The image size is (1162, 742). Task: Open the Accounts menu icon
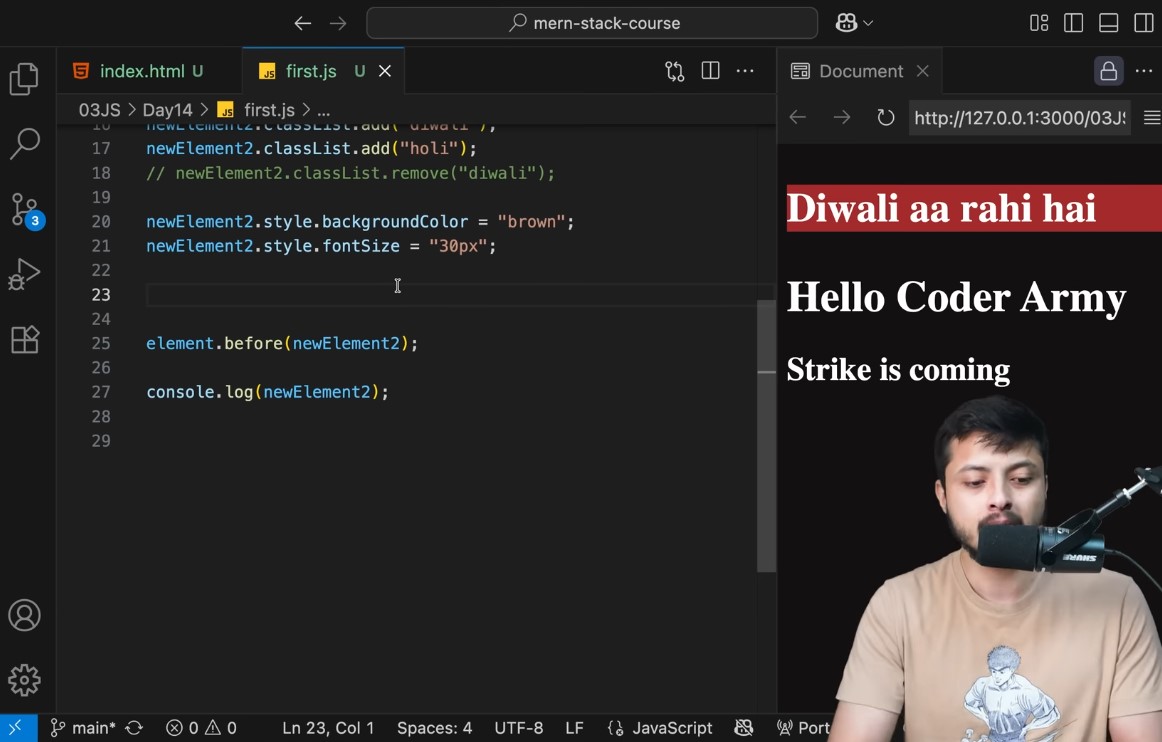pyautogui.click(x=24, y=615)
